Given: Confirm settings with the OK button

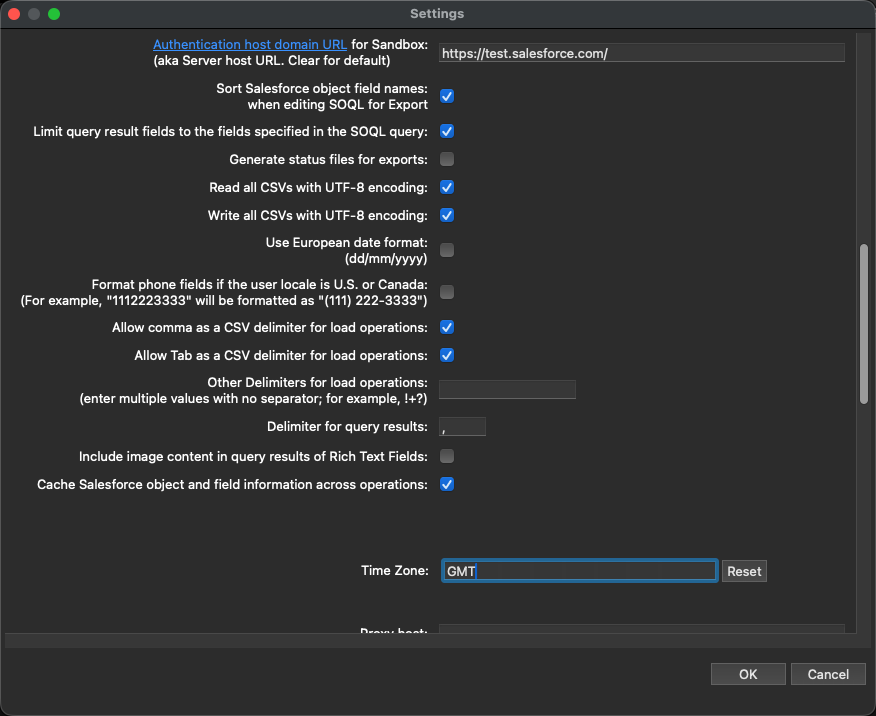Looking at the screenshot, I should click(748, 674).
